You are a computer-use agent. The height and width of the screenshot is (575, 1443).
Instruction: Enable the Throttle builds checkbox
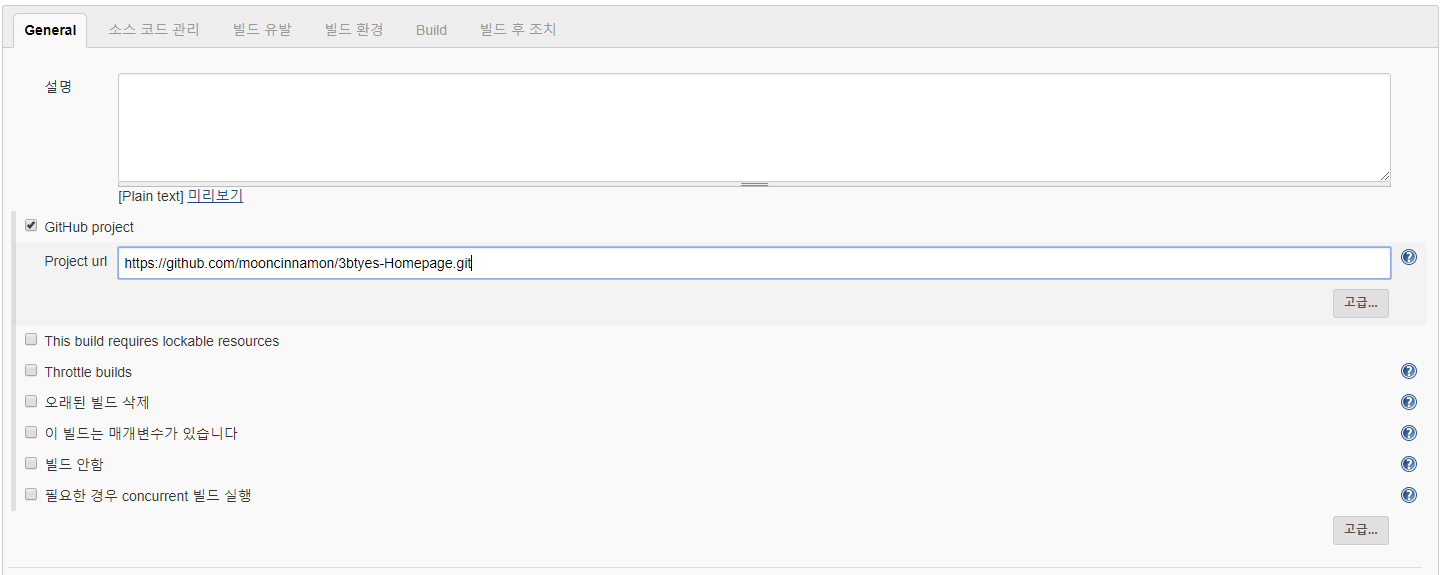[31, 371]
